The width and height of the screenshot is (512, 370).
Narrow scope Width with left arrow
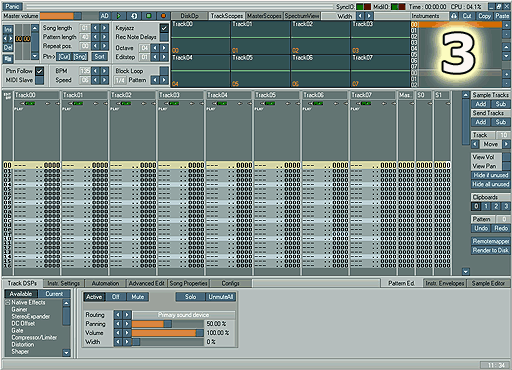click(x=360, y=16)
